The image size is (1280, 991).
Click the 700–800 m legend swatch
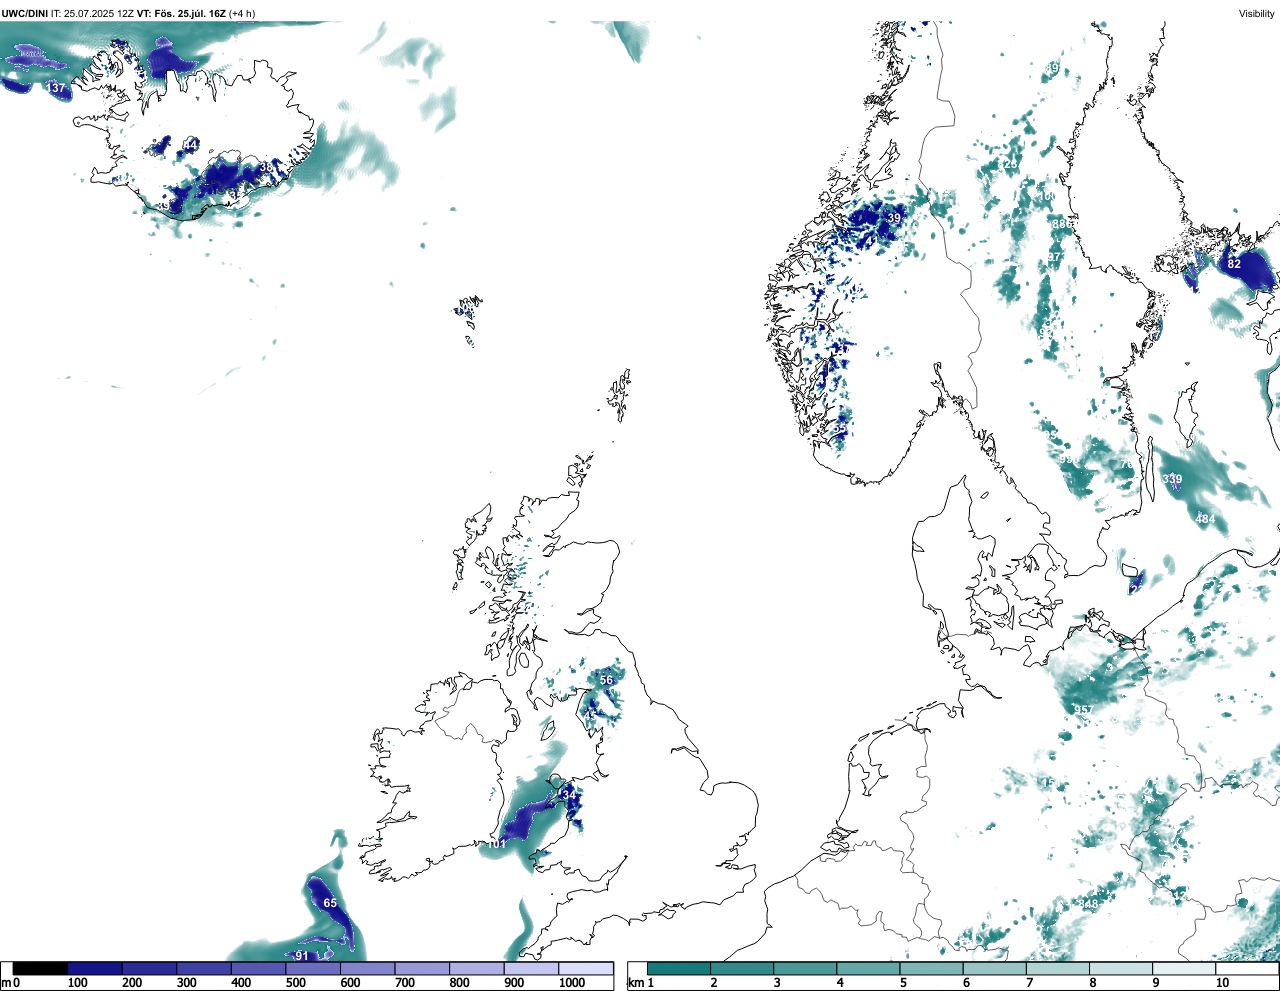422,968
